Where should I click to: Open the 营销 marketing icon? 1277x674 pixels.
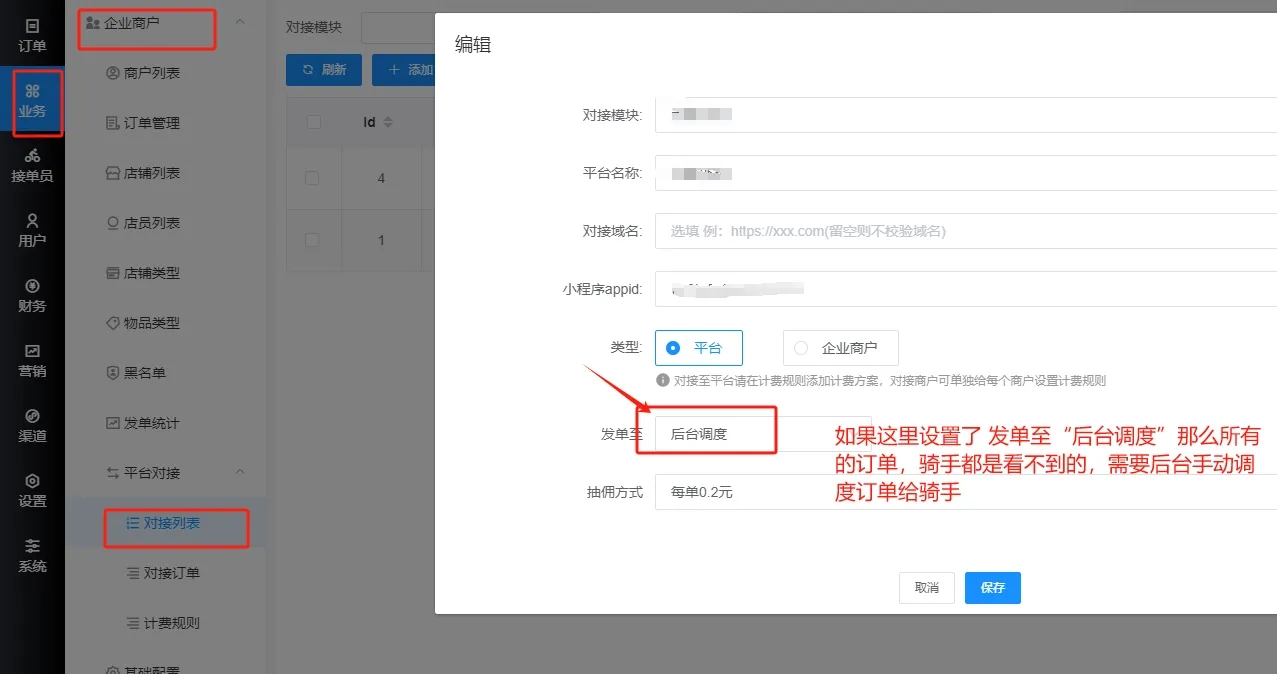32,360
